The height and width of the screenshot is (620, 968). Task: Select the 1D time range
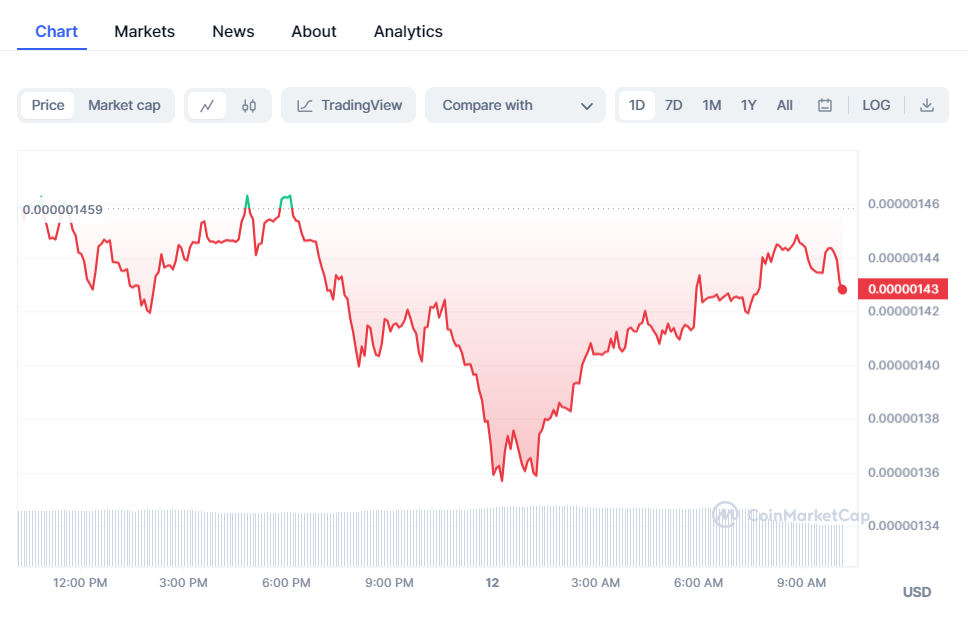point(637,105)
